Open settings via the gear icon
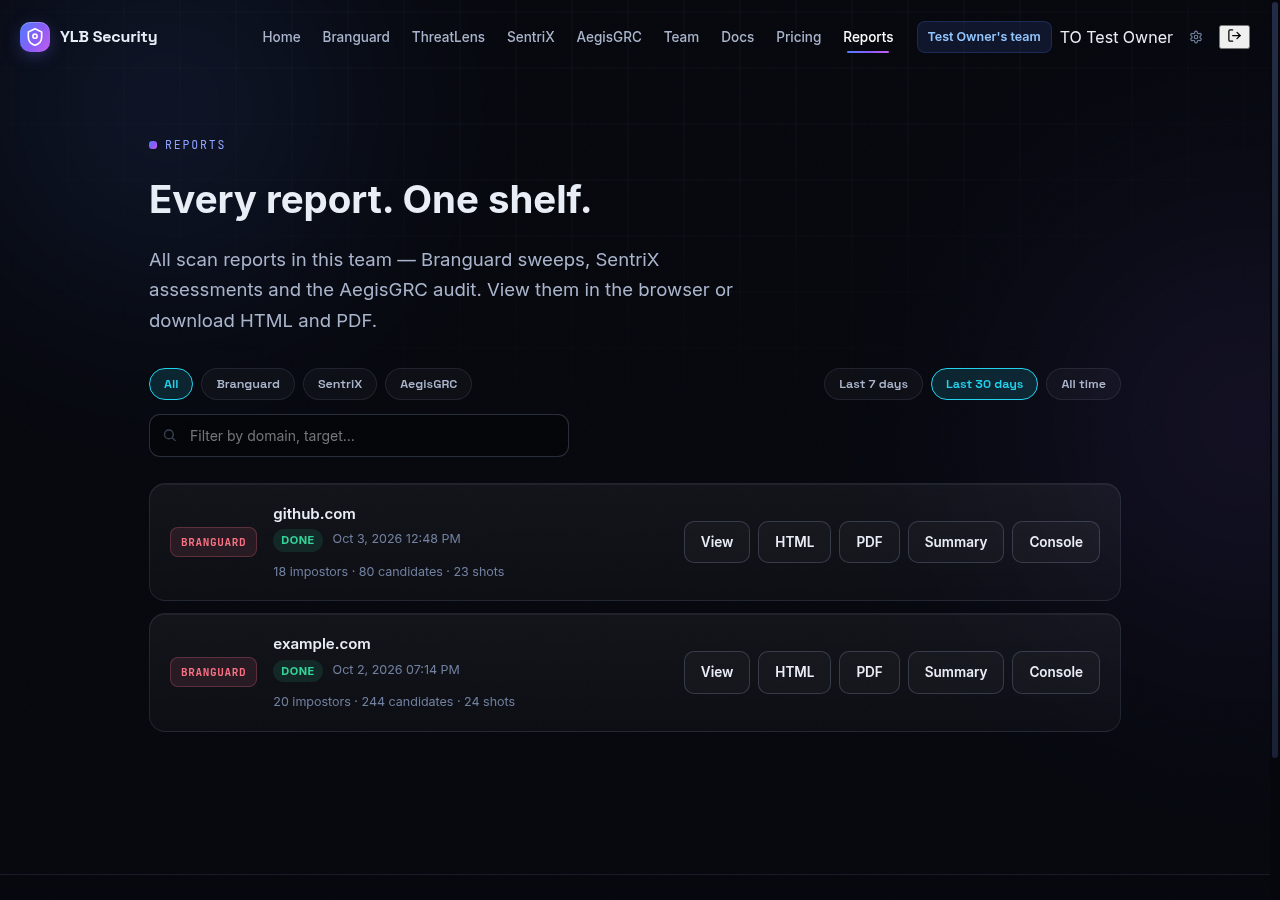 click(1196, 37)
